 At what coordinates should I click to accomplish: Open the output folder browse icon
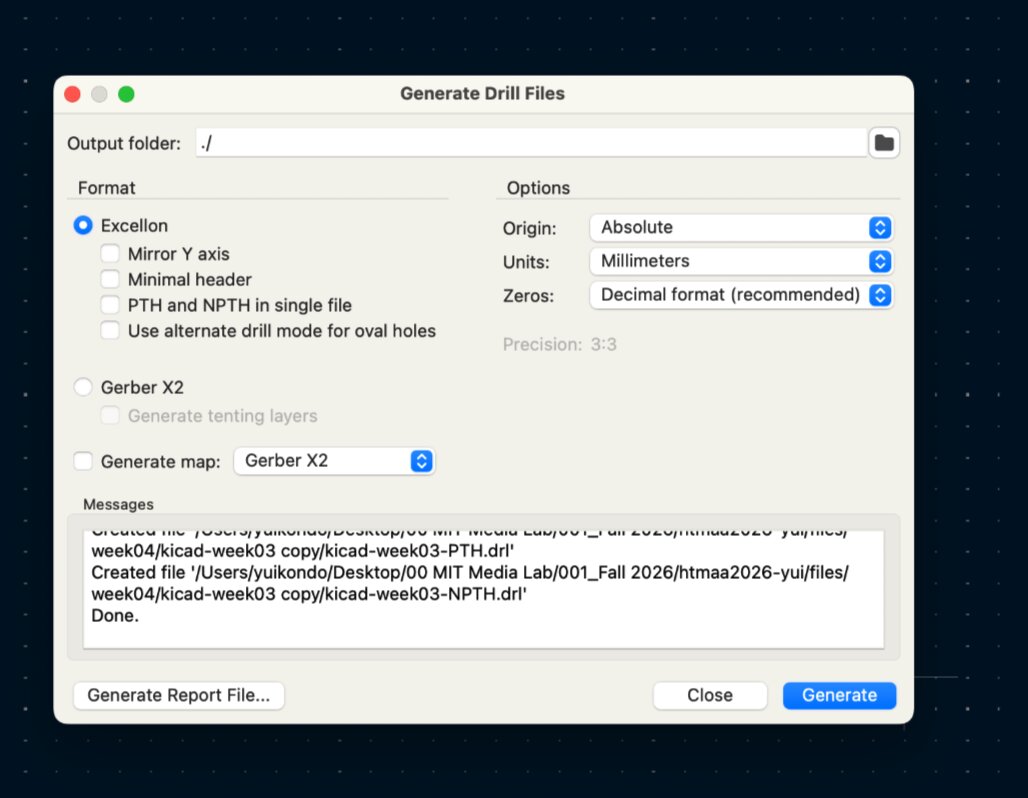pos(884,143)
